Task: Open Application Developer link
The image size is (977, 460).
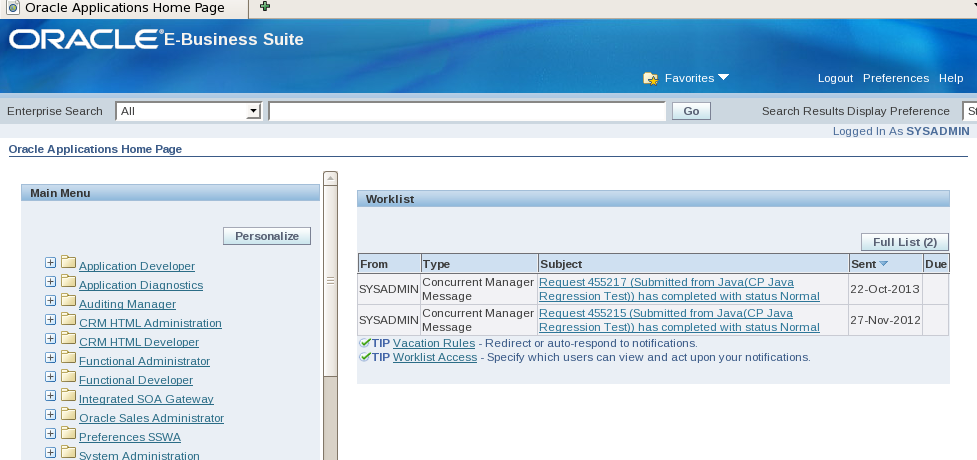Action: tap(137, 266)
